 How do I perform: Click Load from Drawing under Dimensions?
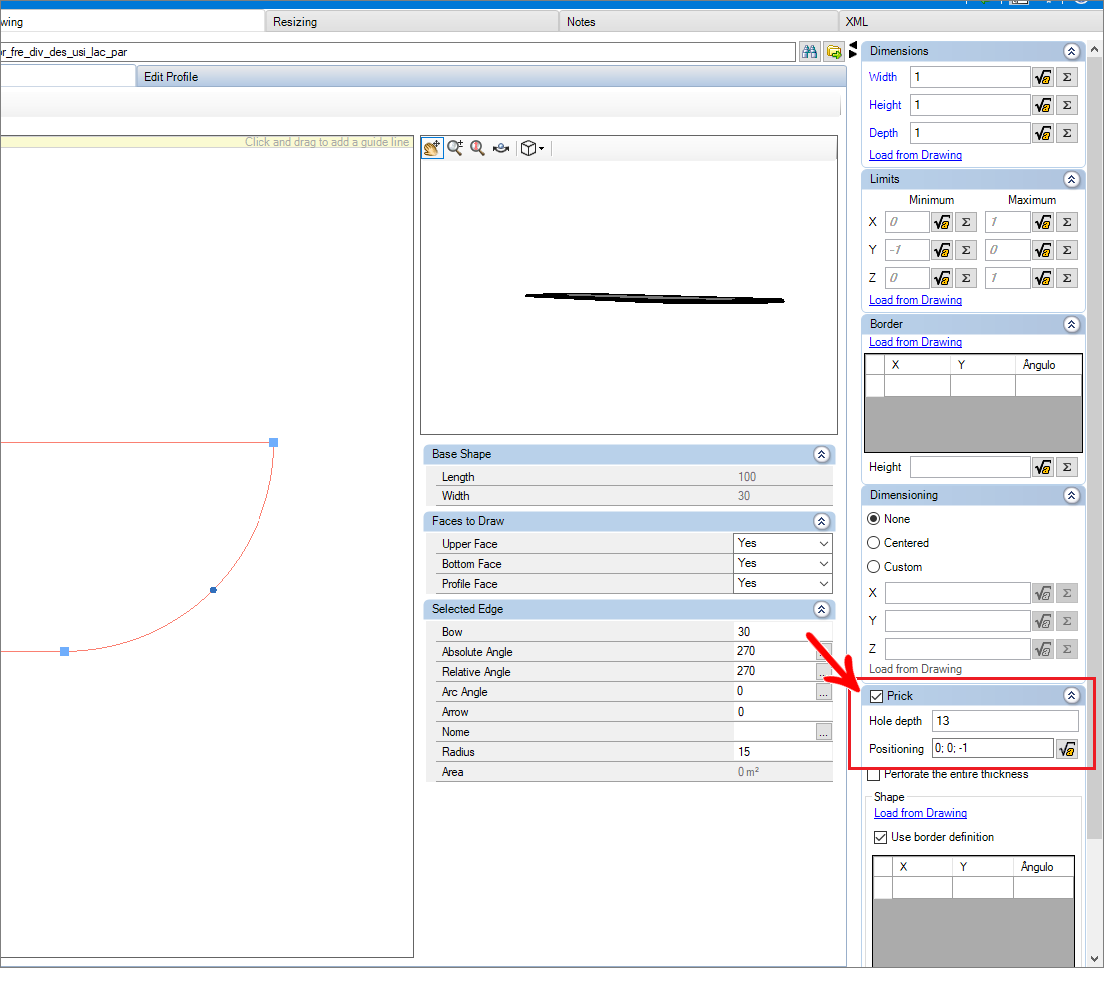click(915, 155)
